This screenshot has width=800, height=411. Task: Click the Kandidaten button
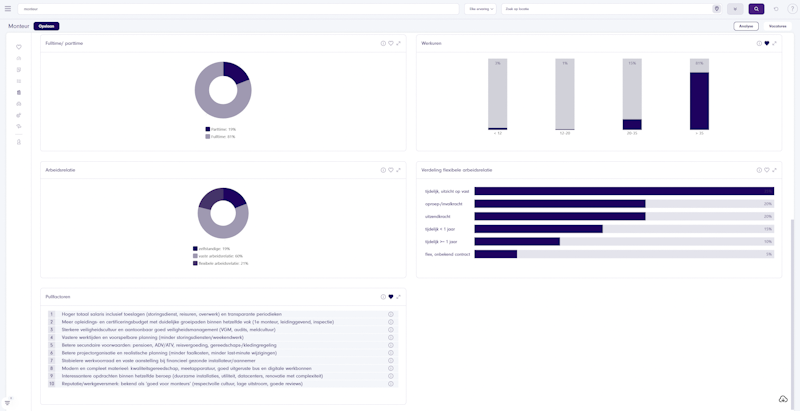click(778, 26)
